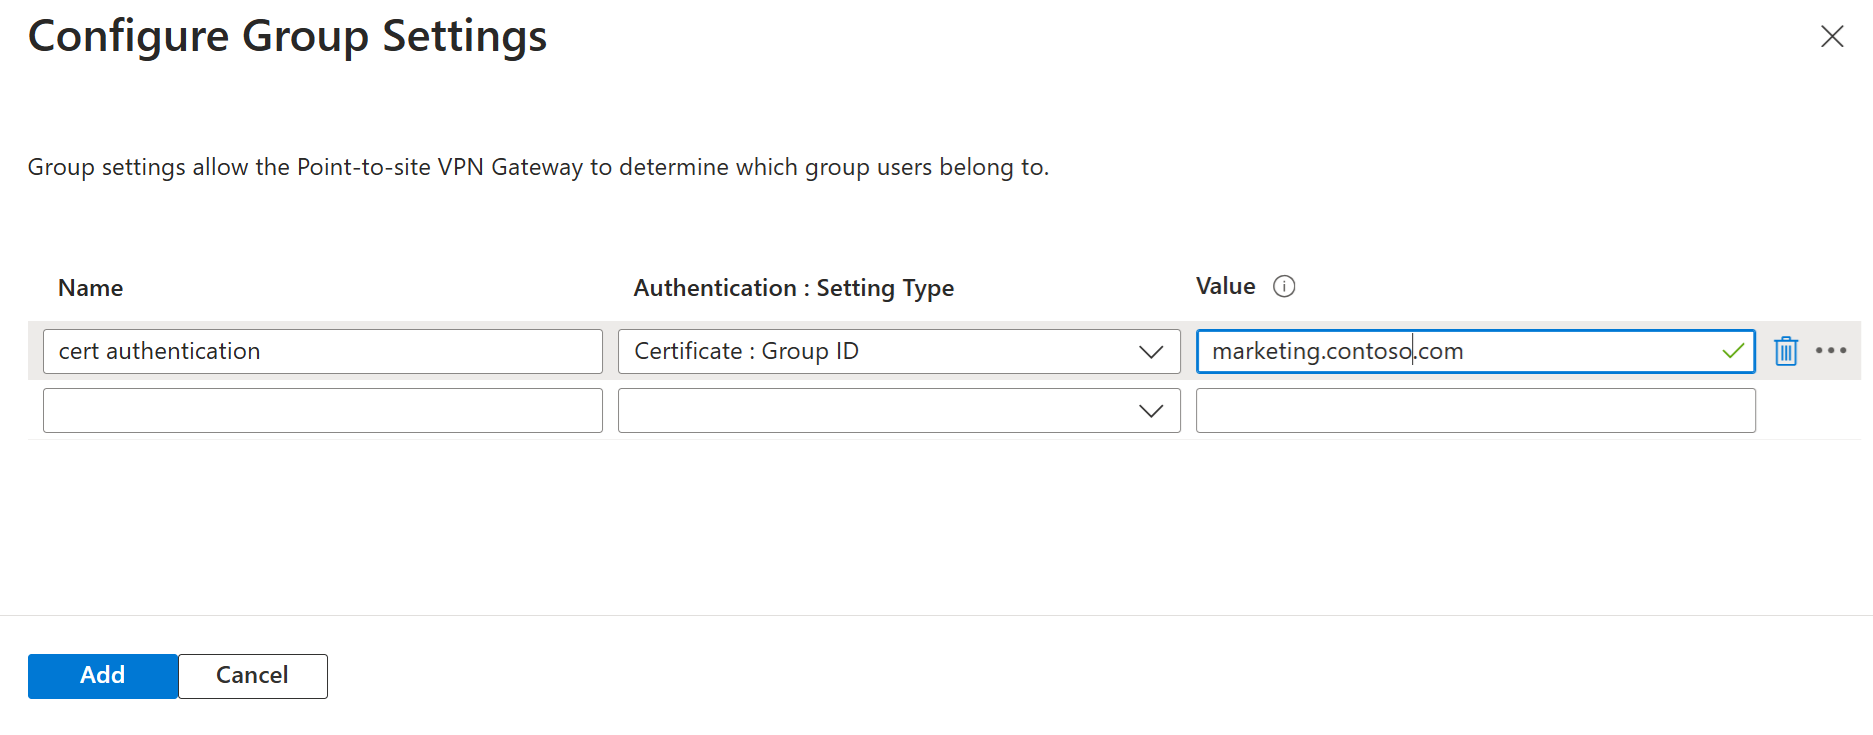Click the Configure Group Settings title
The image size is (1873, 735).
288,36
